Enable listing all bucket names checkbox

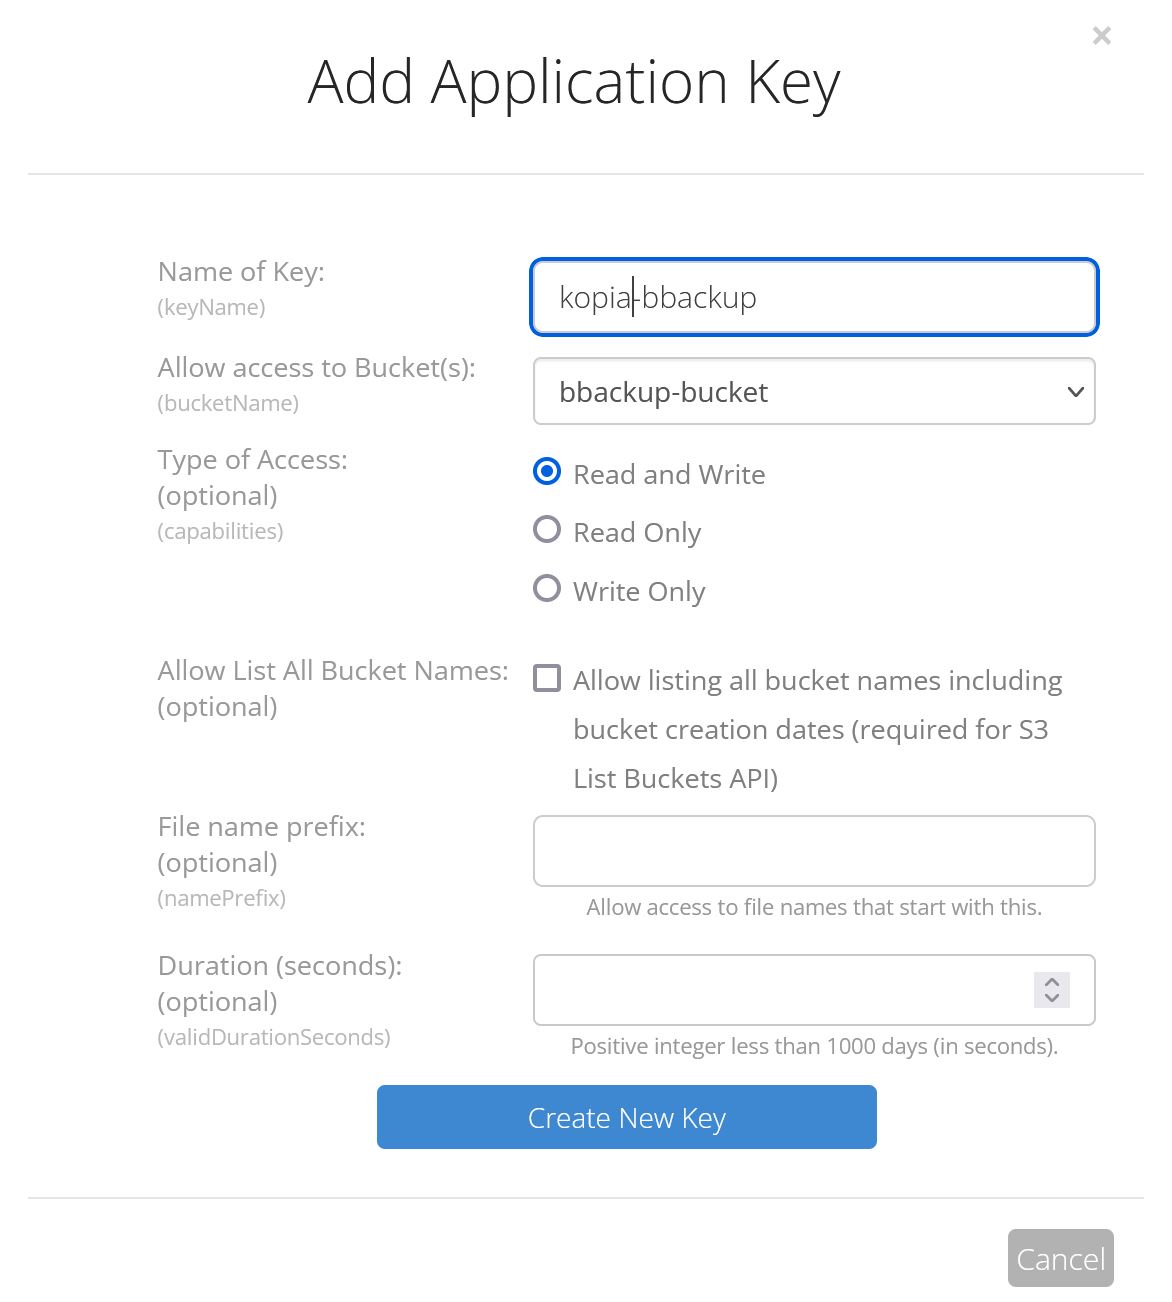pos(547,678)
